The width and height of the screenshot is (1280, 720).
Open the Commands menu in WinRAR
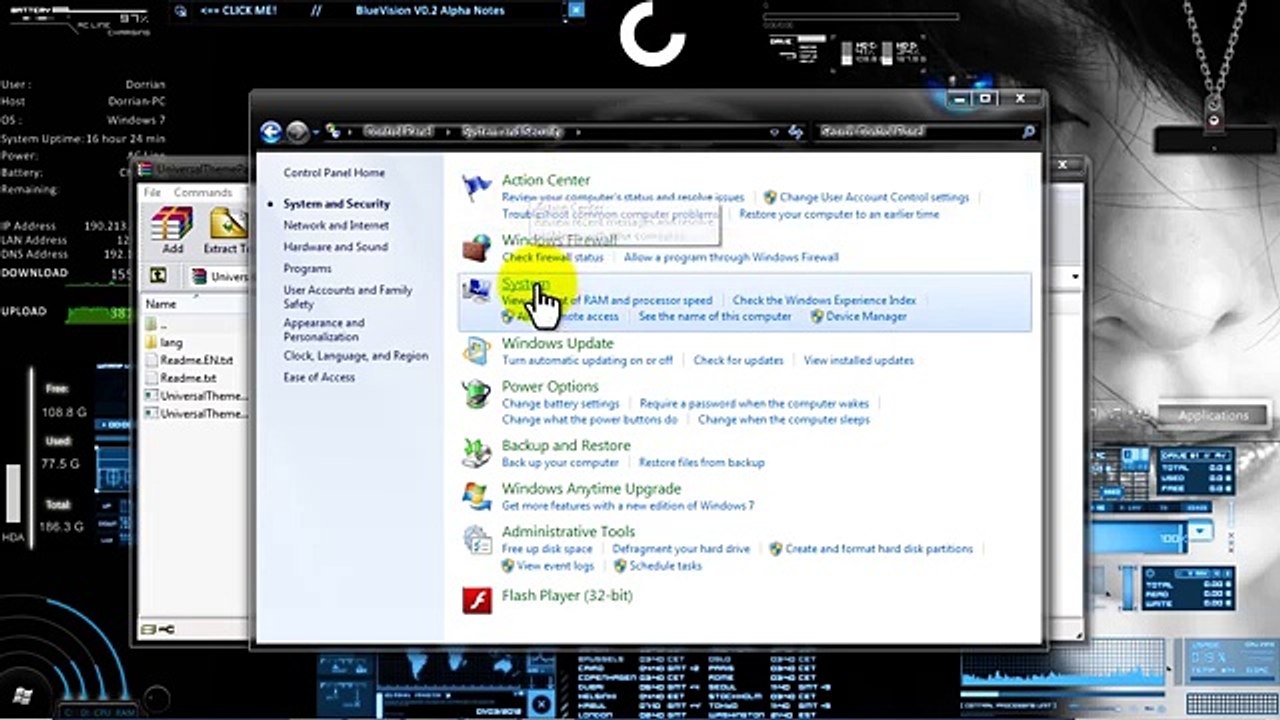[x=203, y=192]
